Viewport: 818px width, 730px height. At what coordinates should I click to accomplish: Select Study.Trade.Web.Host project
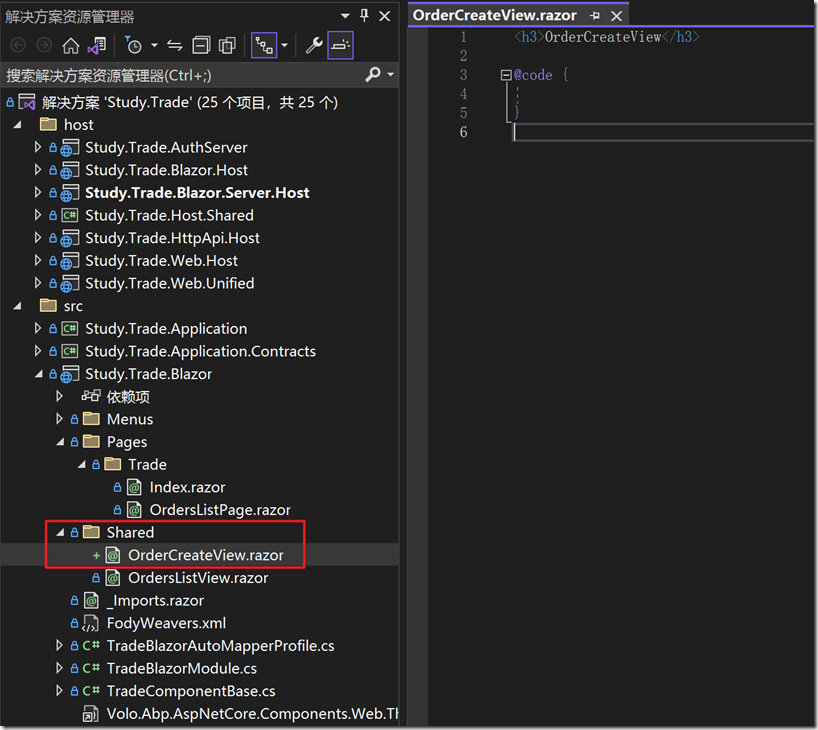(x=161, y=261)
